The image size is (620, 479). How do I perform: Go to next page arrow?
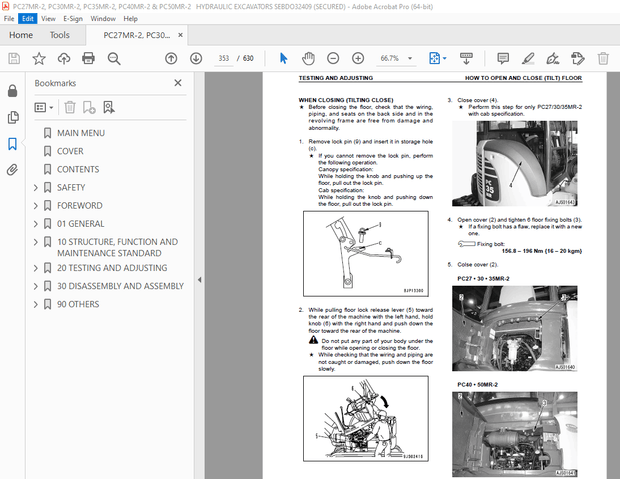tap(196, 59)
